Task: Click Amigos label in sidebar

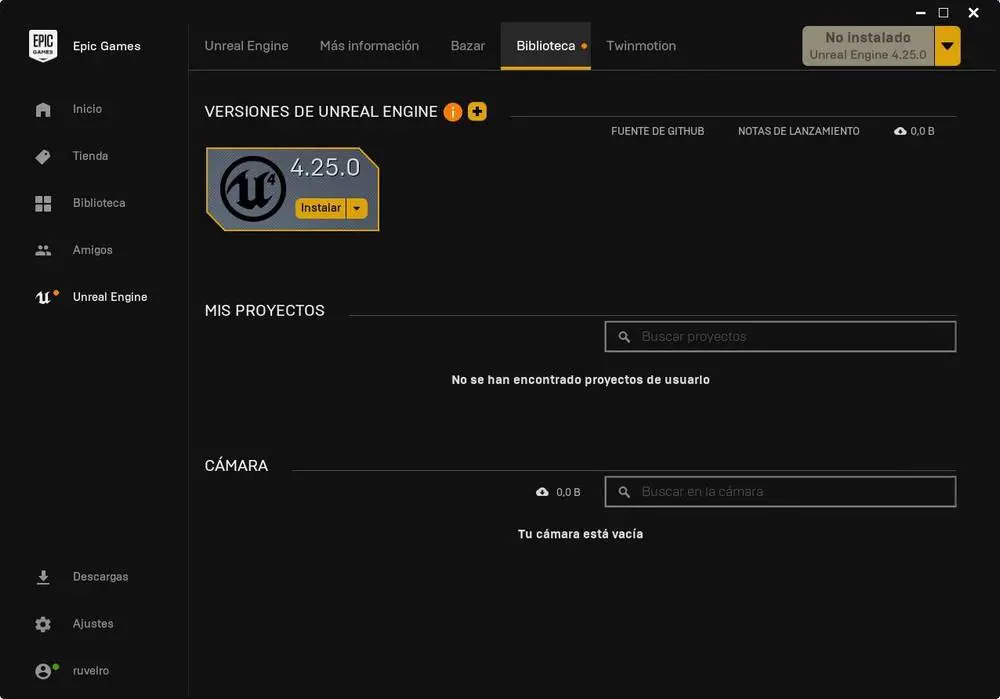Action: click(x=92, y=250)
